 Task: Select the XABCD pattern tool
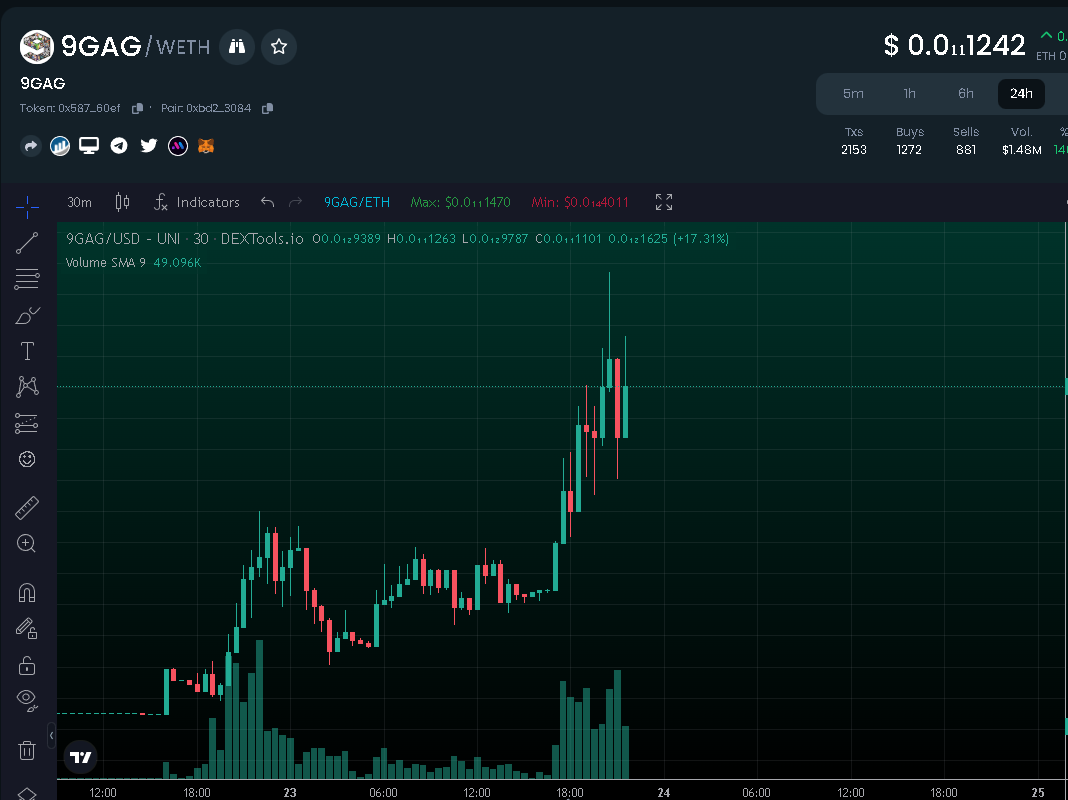(27, 387)
